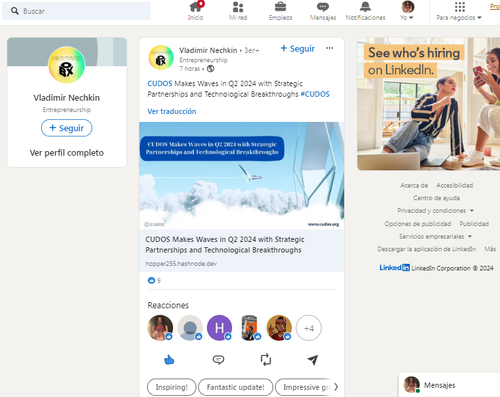Image resolution: width=500 pixels, height=397 pixels.
Task: Click the repost arrows icon
Action: (266, 360)
